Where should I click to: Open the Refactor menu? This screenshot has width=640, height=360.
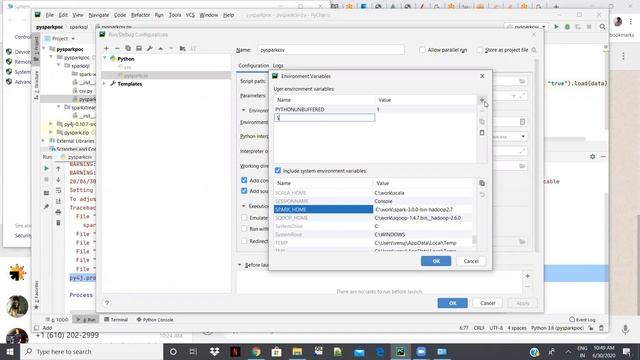(x=140, y=15)
